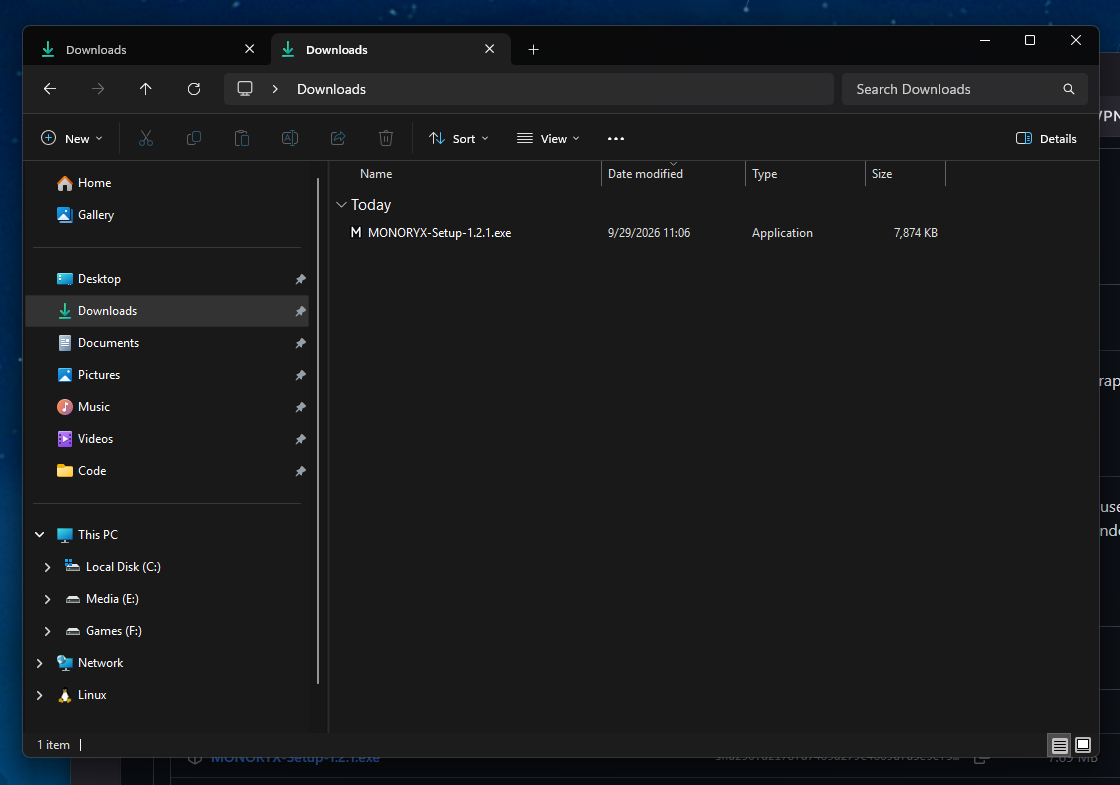Expand the Linux node
The height and width of the screenshot is (785, 1120).
click(x=40, y=695)
